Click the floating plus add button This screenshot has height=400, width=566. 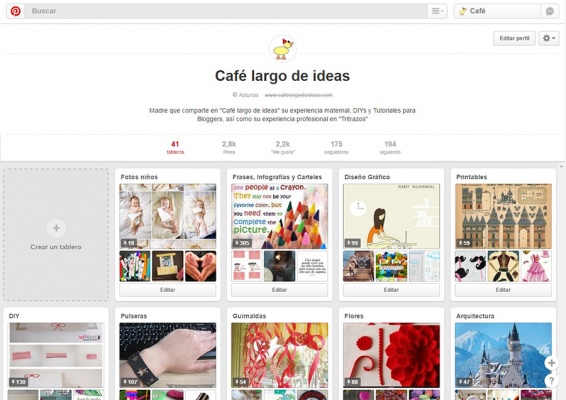pos(551,363)
